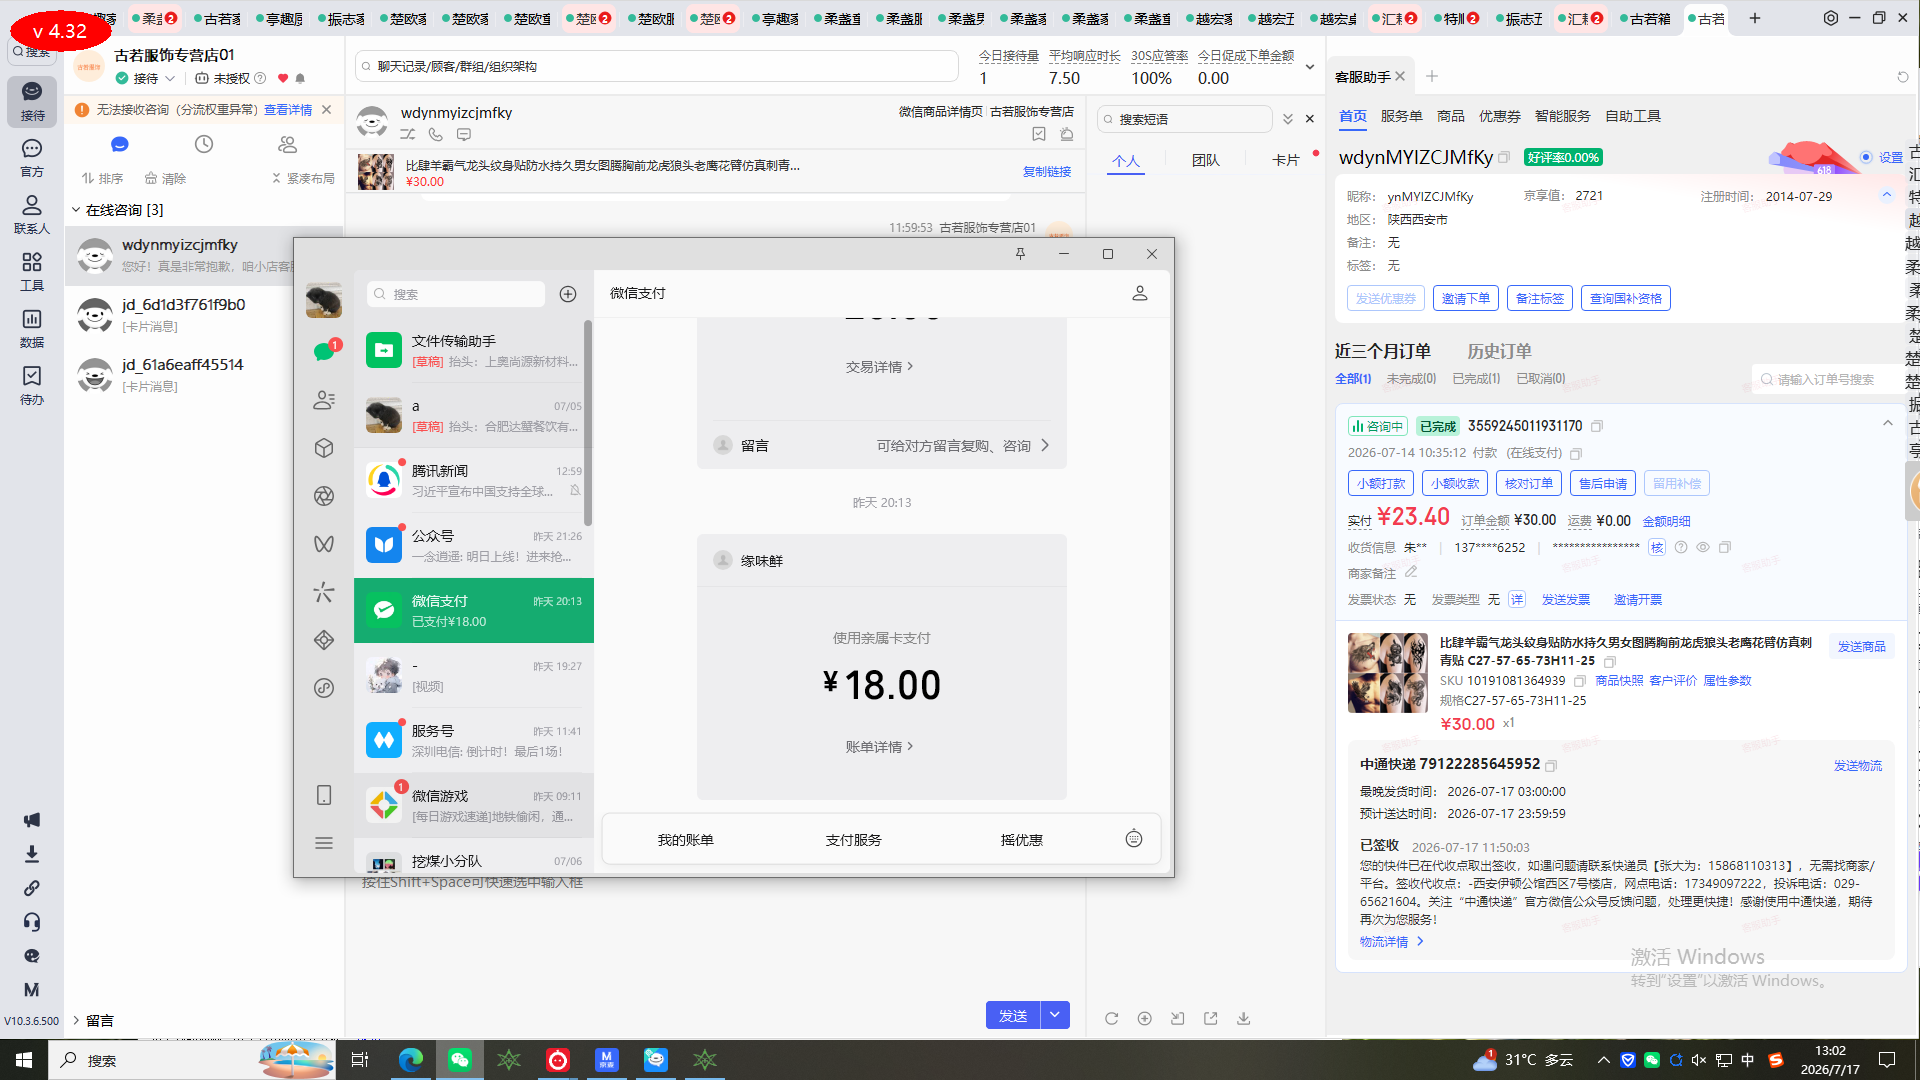Viewport: 1920px width, 1080px height.
Task: Open the 数据 data section
Action: 32,328
